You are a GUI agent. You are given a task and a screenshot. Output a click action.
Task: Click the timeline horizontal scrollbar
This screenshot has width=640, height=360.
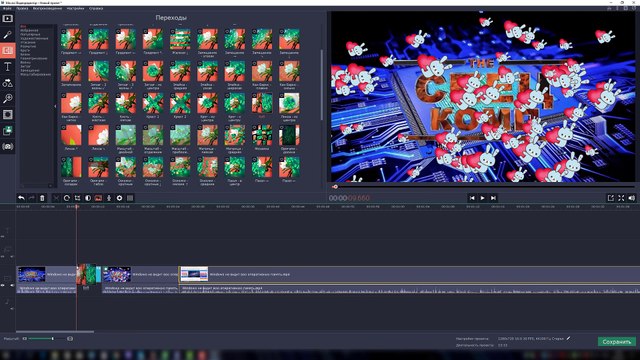click(55, 331)
